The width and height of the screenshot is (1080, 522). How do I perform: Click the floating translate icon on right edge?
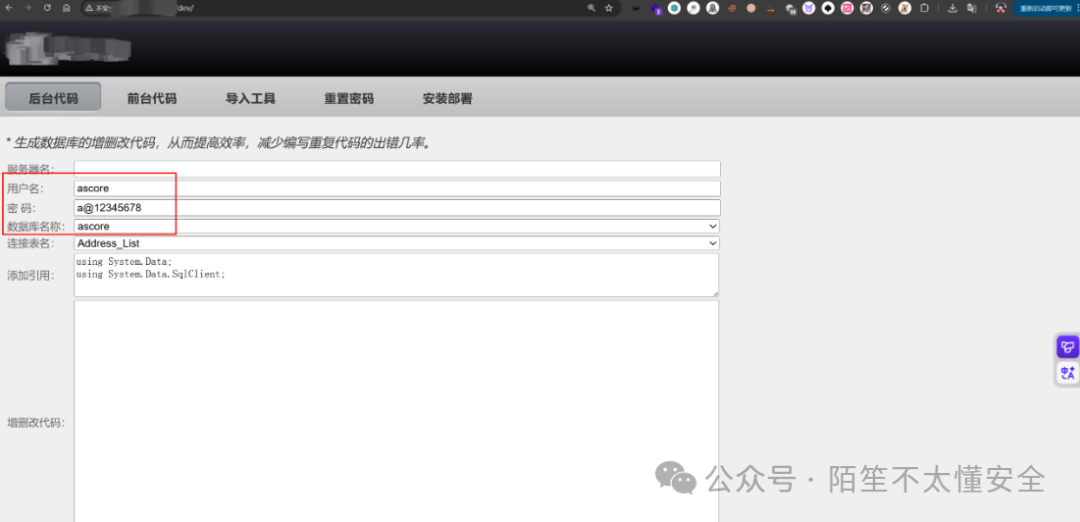(x=1068, y=373)
